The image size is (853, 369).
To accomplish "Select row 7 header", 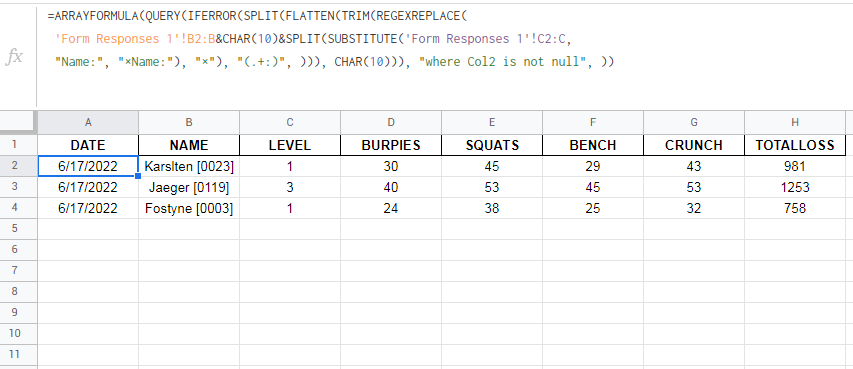I will (x=18, y=271).
